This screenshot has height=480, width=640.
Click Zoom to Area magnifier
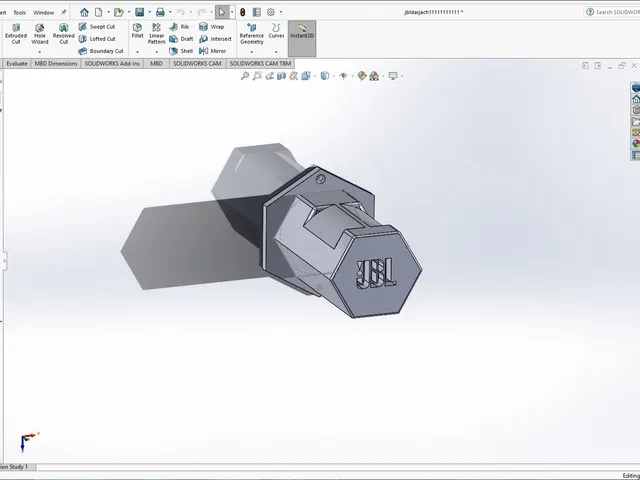(x=257, y=76)
